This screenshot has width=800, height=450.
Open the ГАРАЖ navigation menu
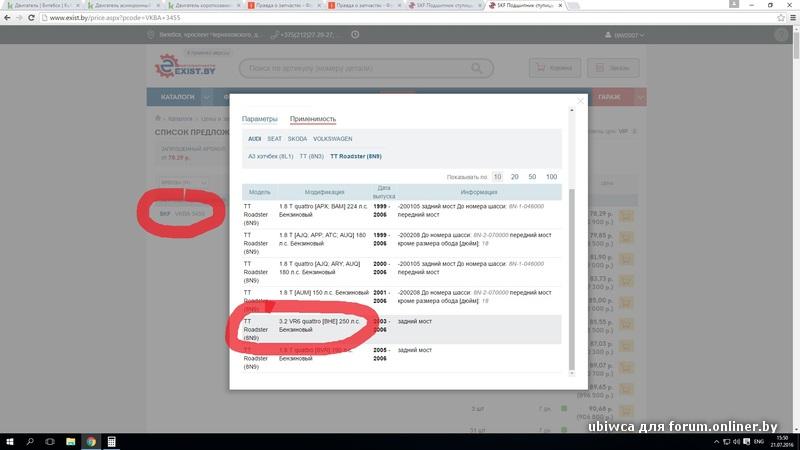(x=609, y=97)
